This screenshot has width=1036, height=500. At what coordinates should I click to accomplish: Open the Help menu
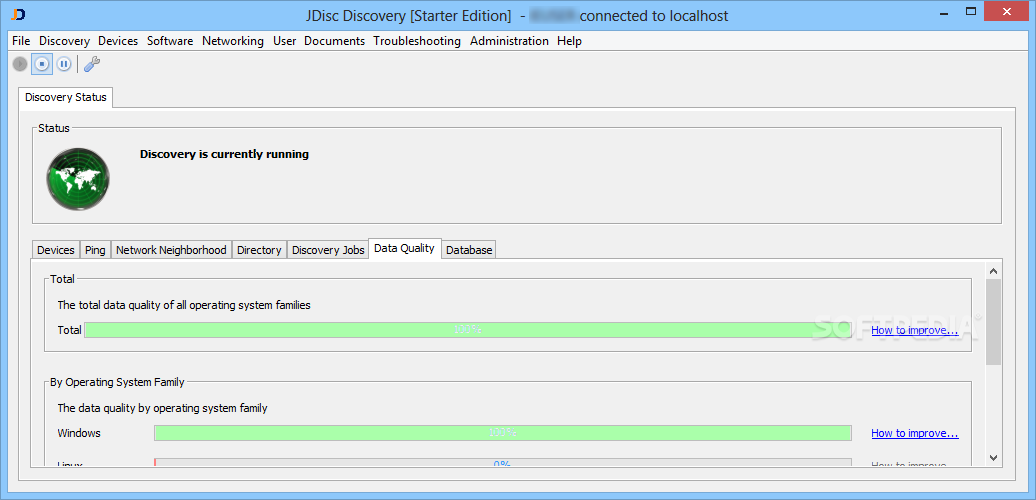coord(569,41)
